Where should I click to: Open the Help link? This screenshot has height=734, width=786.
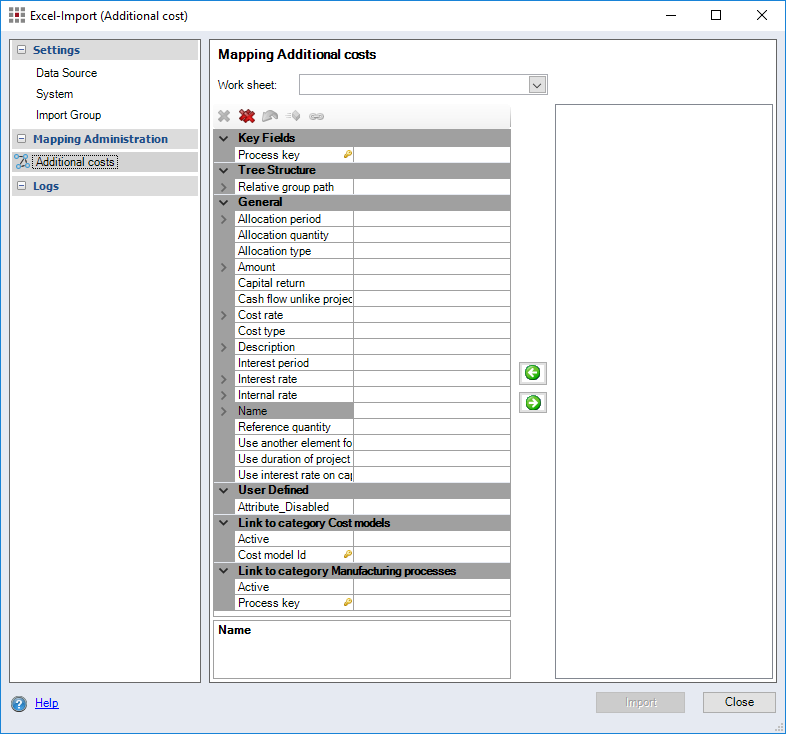[x=47, y=703]
